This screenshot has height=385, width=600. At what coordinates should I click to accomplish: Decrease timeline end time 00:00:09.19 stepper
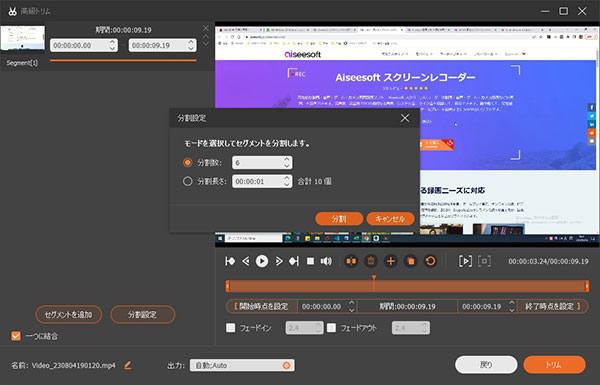pos(512,310)
